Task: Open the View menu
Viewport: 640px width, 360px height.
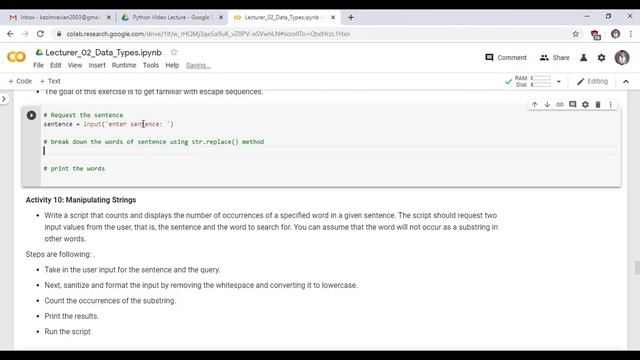Action: pos(75,65)
